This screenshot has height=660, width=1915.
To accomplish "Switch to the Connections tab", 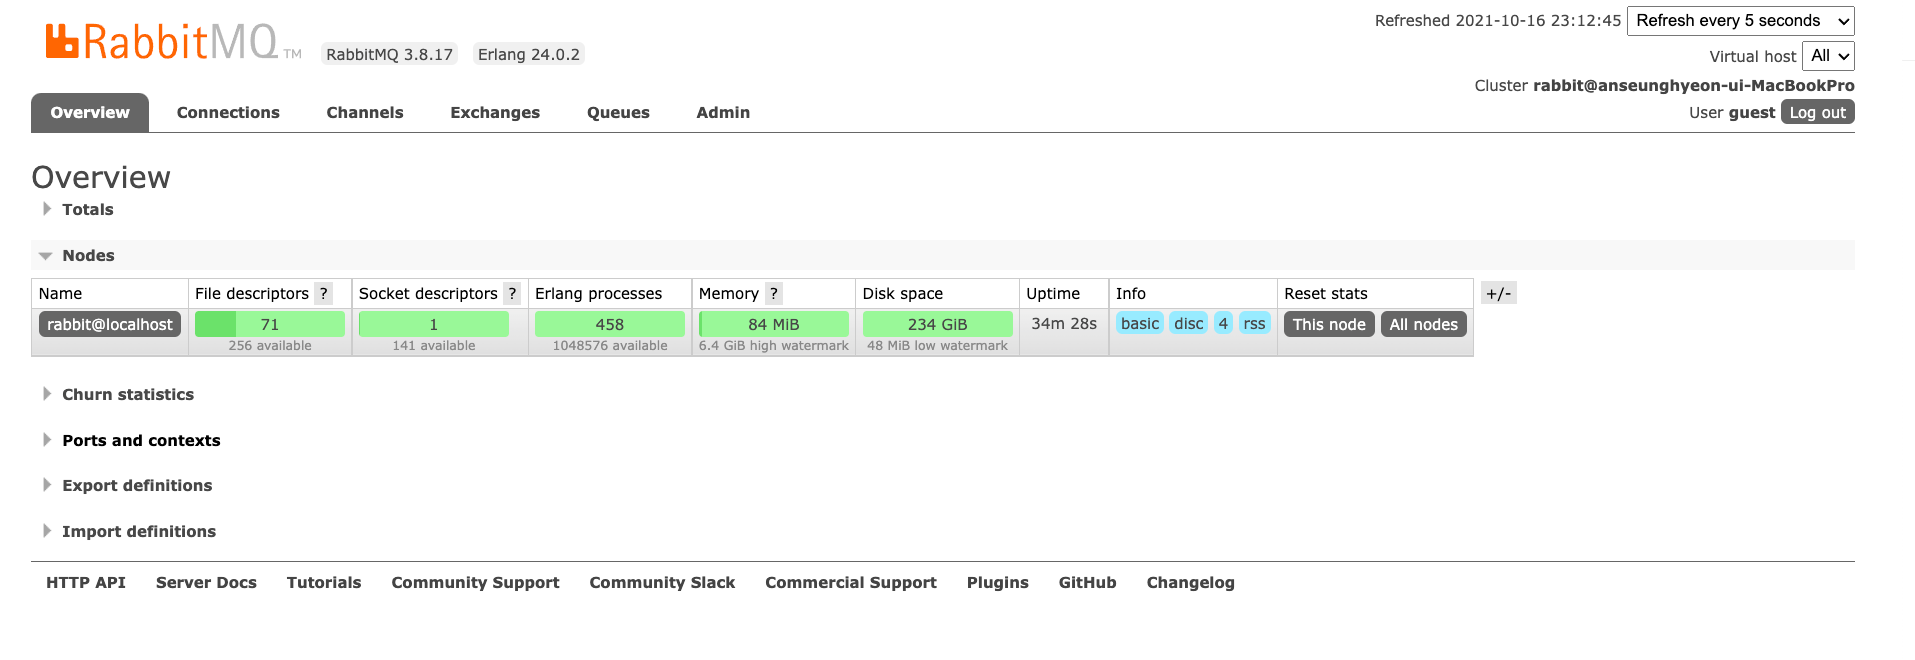I will click(228, 112).
